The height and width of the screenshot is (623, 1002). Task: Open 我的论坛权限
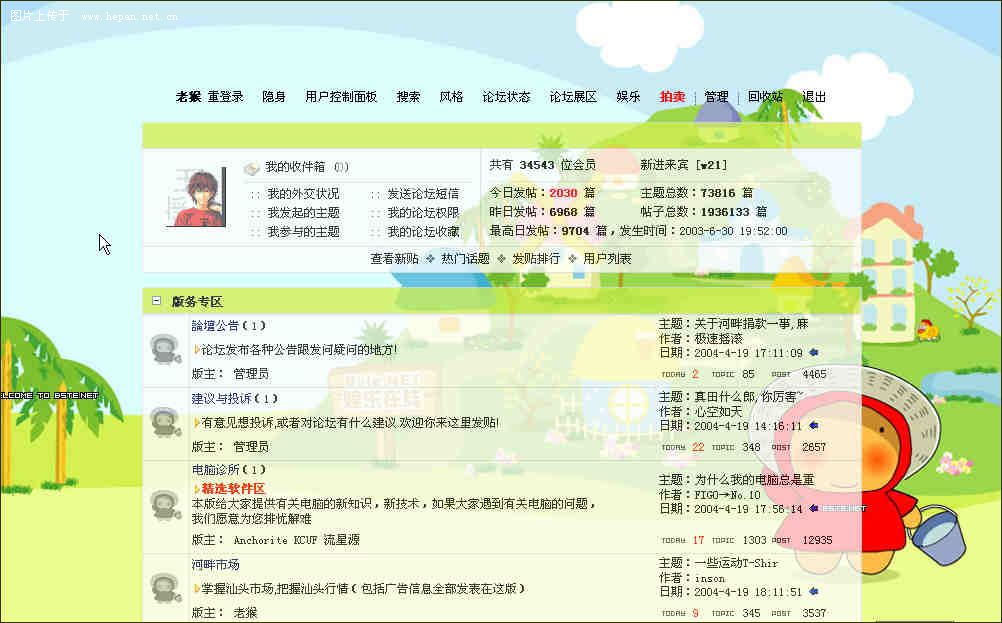tap(423, 212)
